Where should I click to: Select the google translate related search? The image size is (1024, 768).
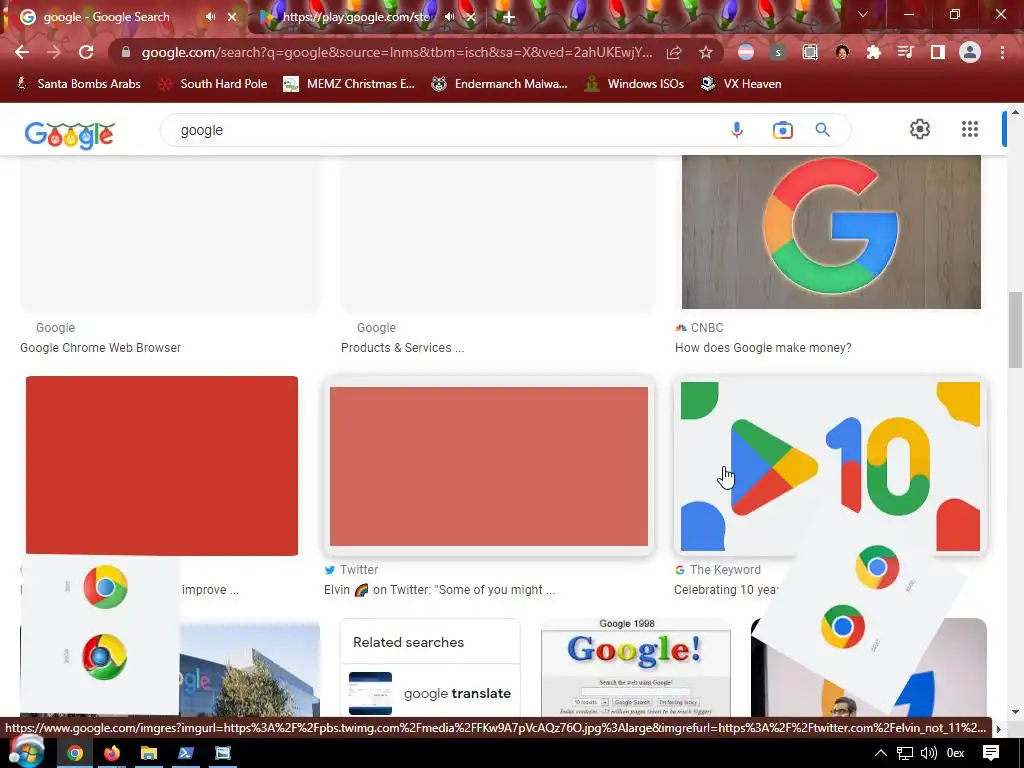click(x=430, y=694)
